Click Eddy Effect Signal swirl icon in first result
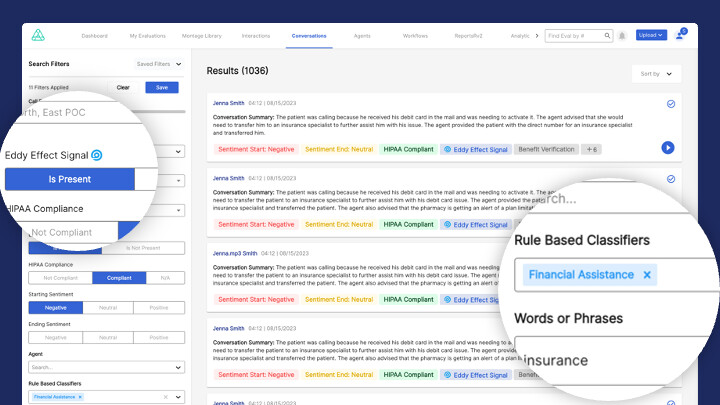The image size is (720, 405). pyautogui.click(x=447, y=149)
